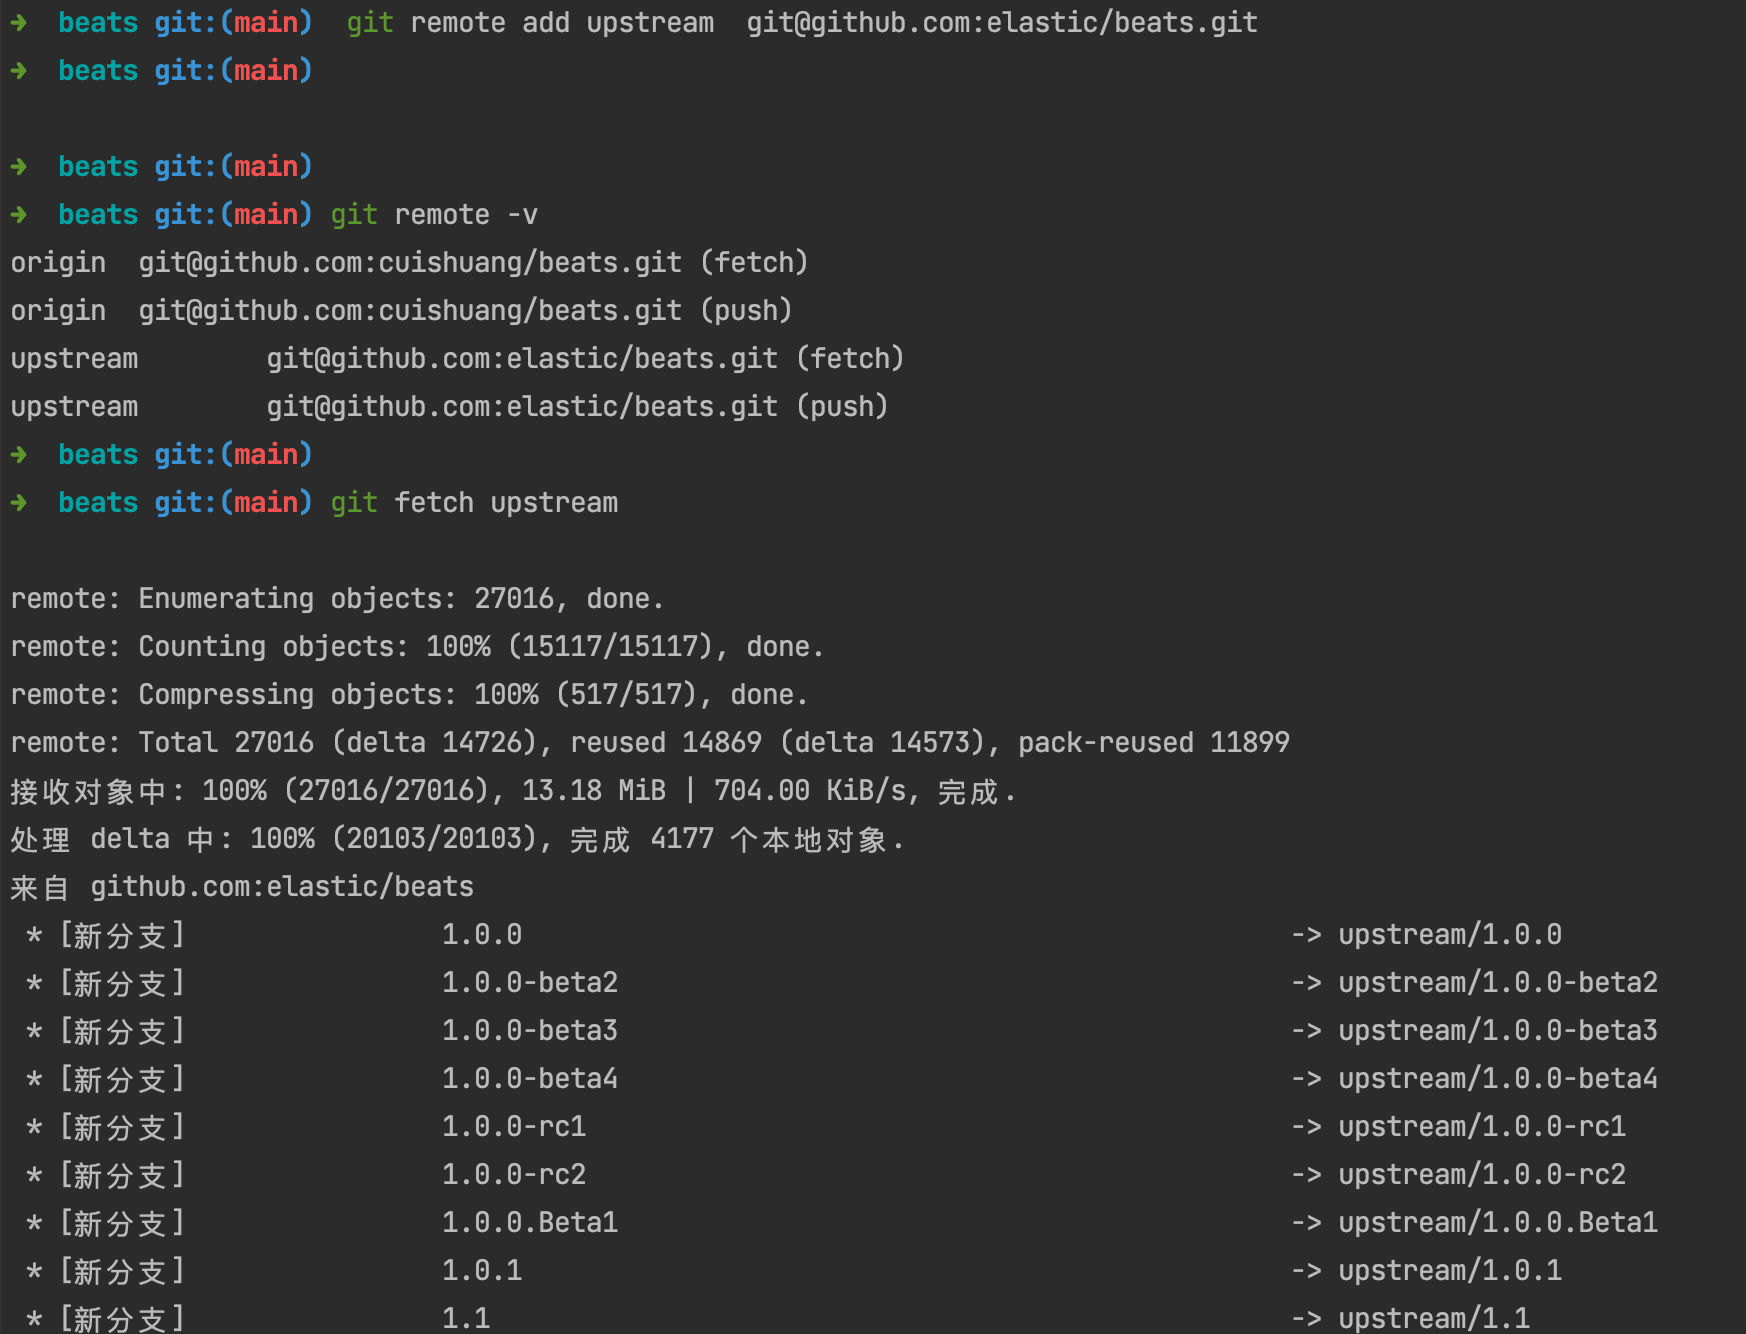Click the elastic/beats.git URL in the first command
1746x1334 pixels.
point(1001,23)
